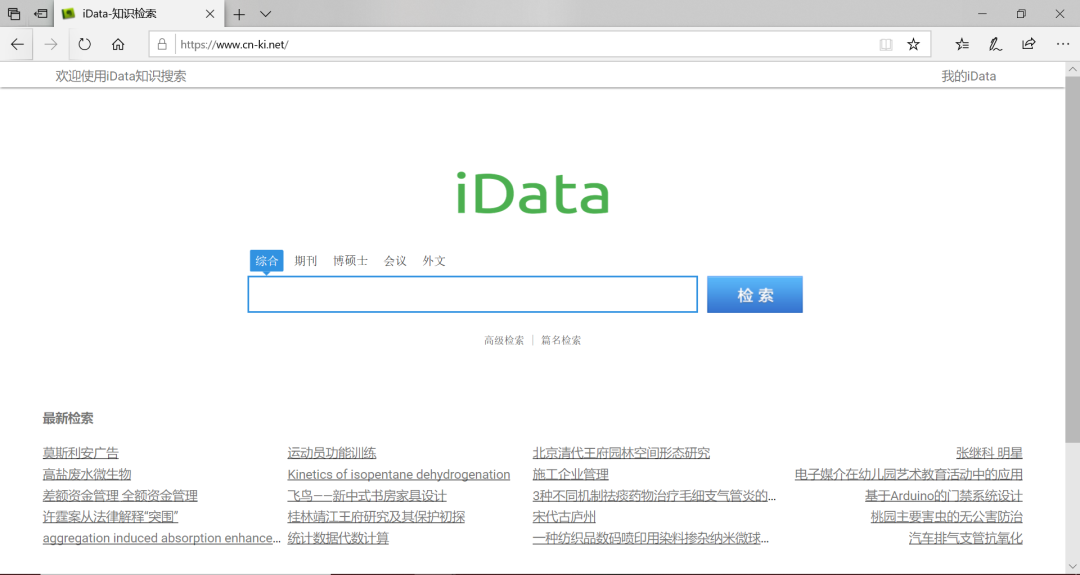Add page to favorites star icon

tap(913, 45)
